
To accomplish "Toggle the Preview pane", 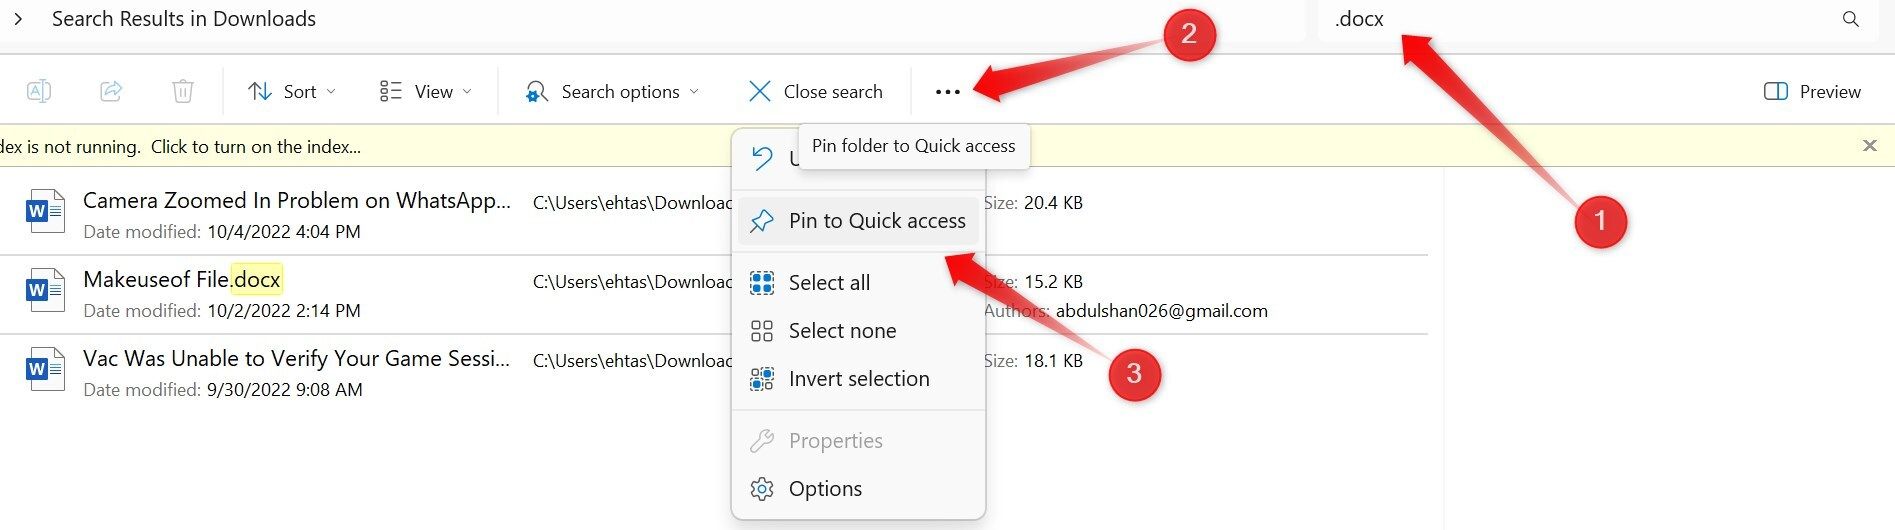I will click(1811, 92).
